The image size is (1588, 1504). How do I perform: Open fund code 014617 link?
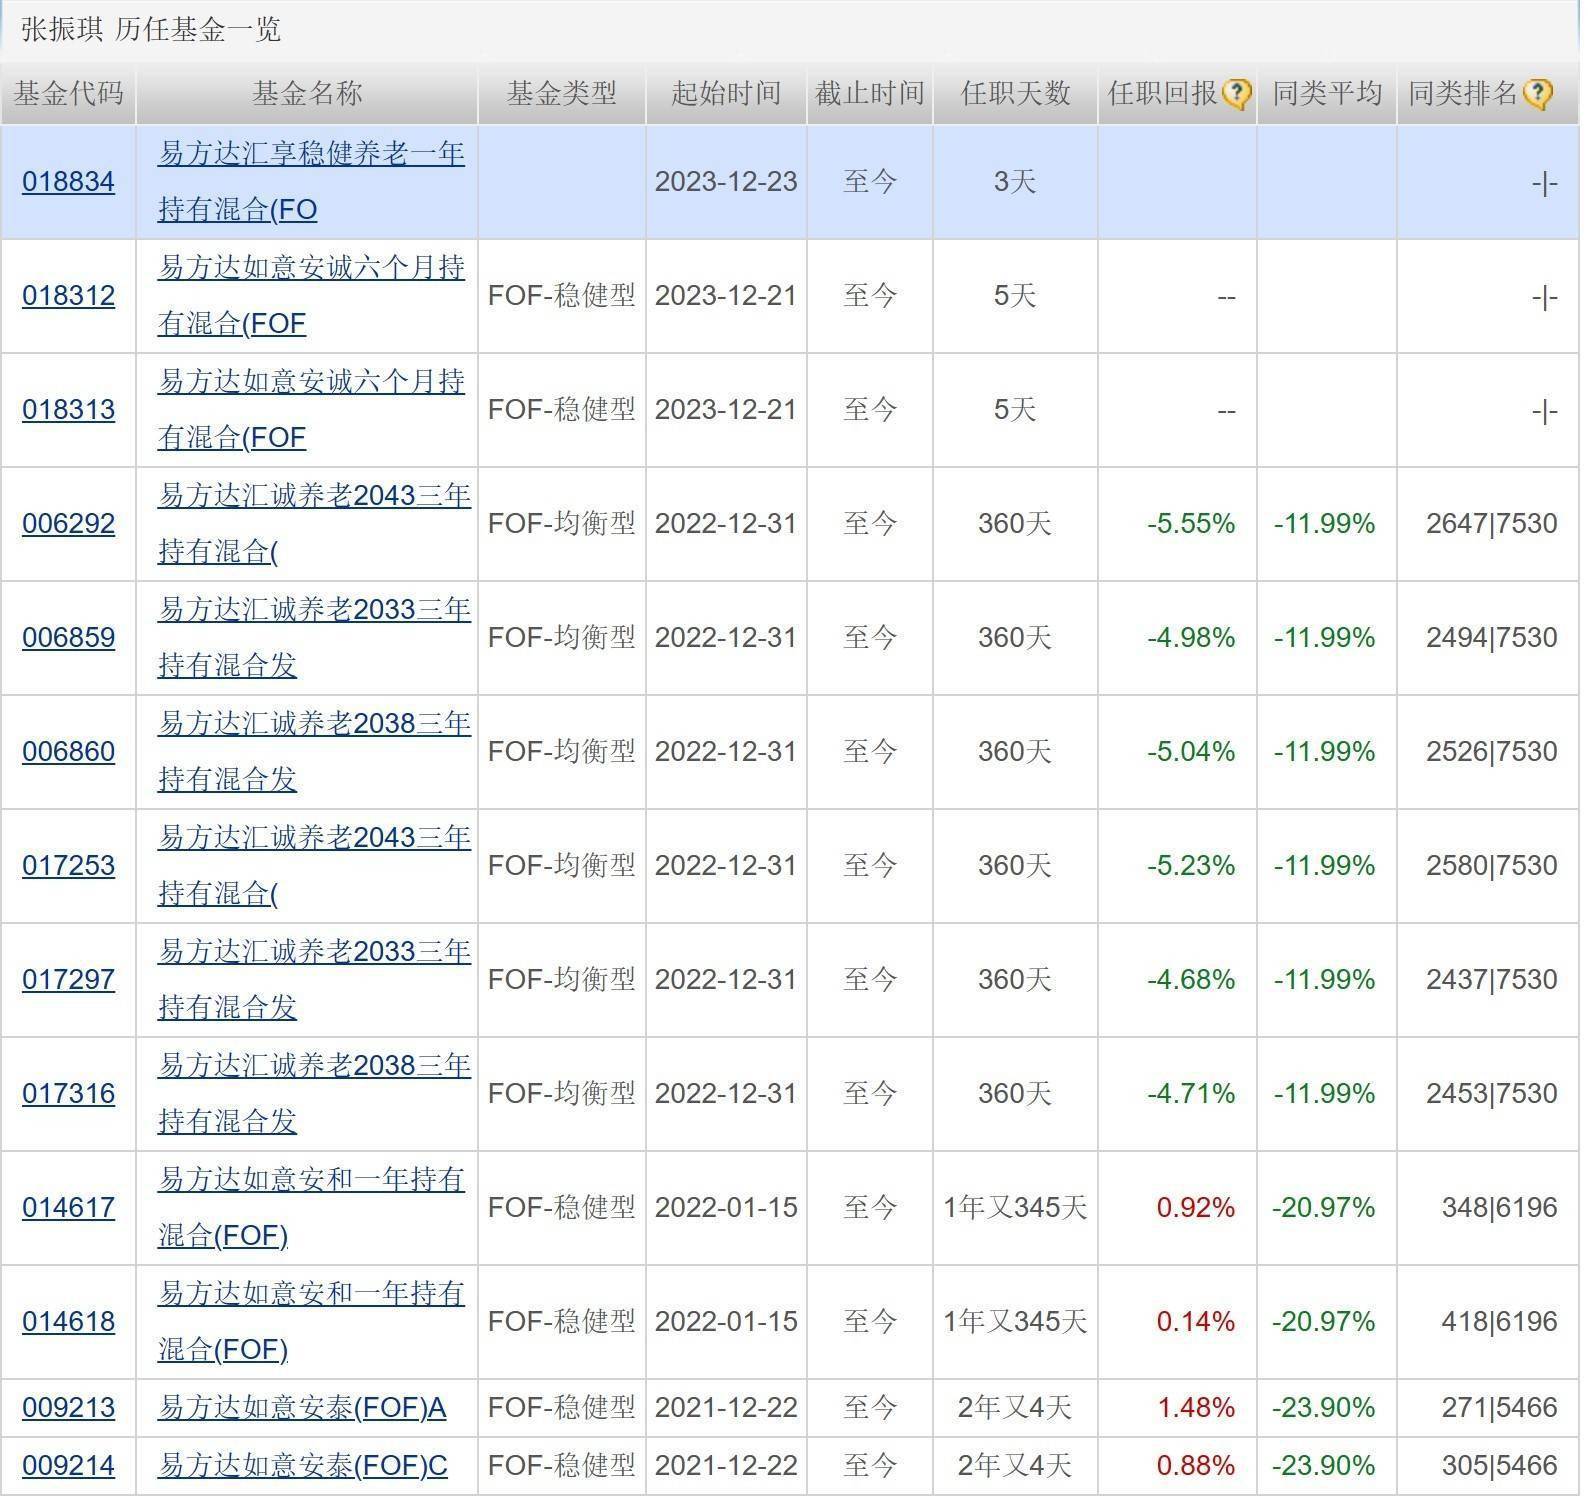pos(68,1208)
